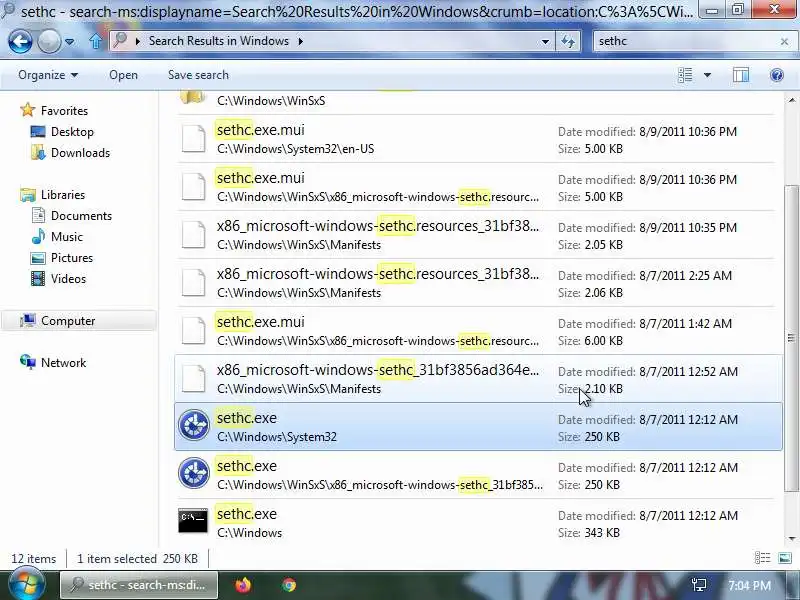
Task: Open the Windows Start menu
Action: pos(27,585)
